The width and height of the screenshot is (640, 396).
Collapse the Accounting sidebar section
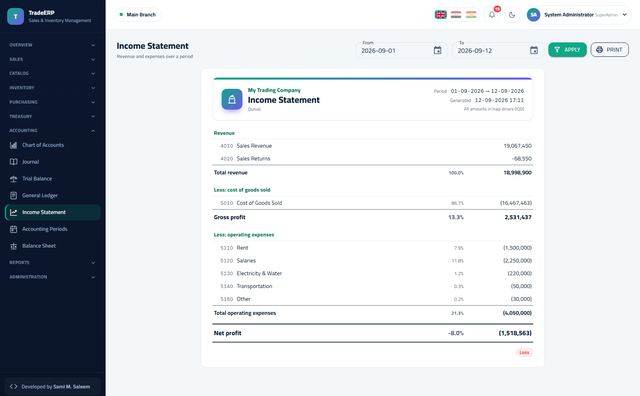52,131
